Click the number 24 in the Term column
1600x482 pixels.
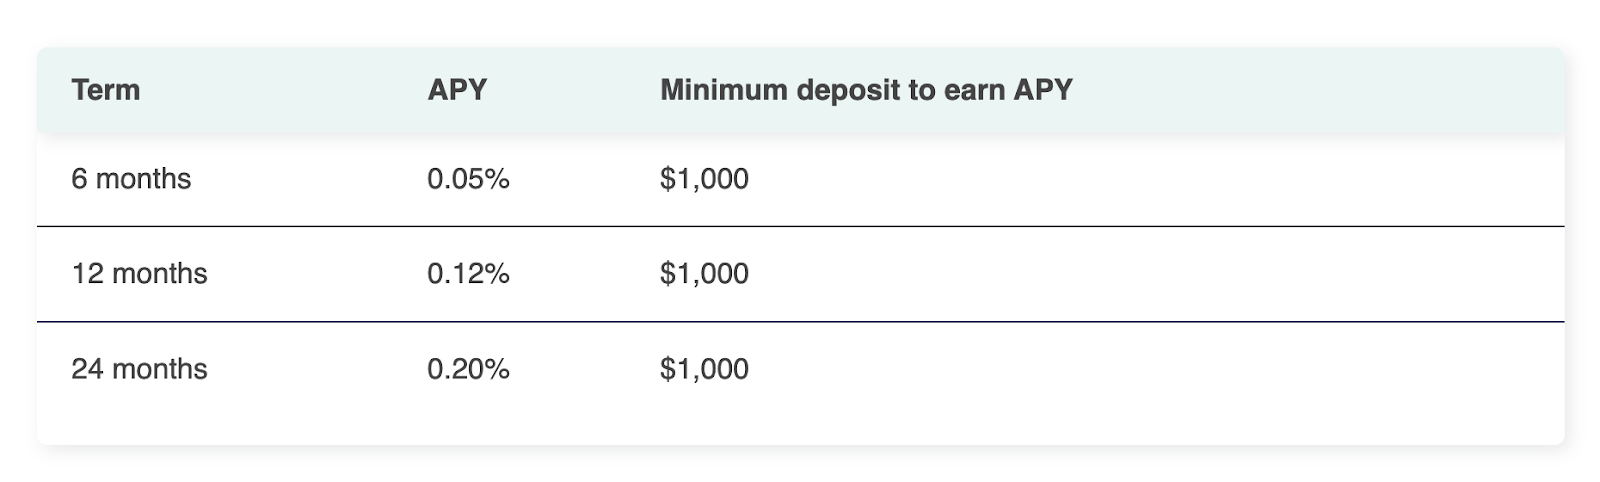point(87,369)
